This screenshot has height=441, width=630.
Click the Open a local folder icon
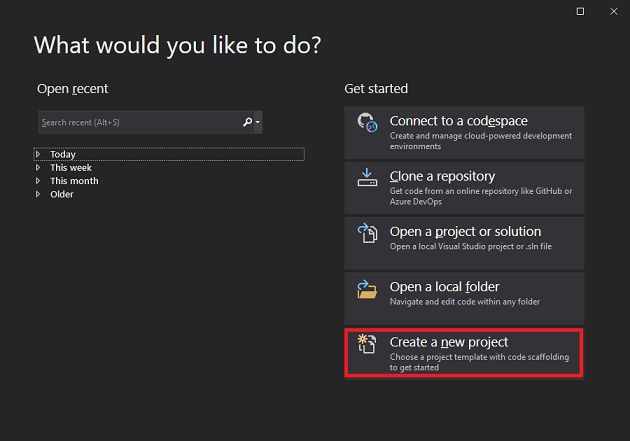pos(367,290)
